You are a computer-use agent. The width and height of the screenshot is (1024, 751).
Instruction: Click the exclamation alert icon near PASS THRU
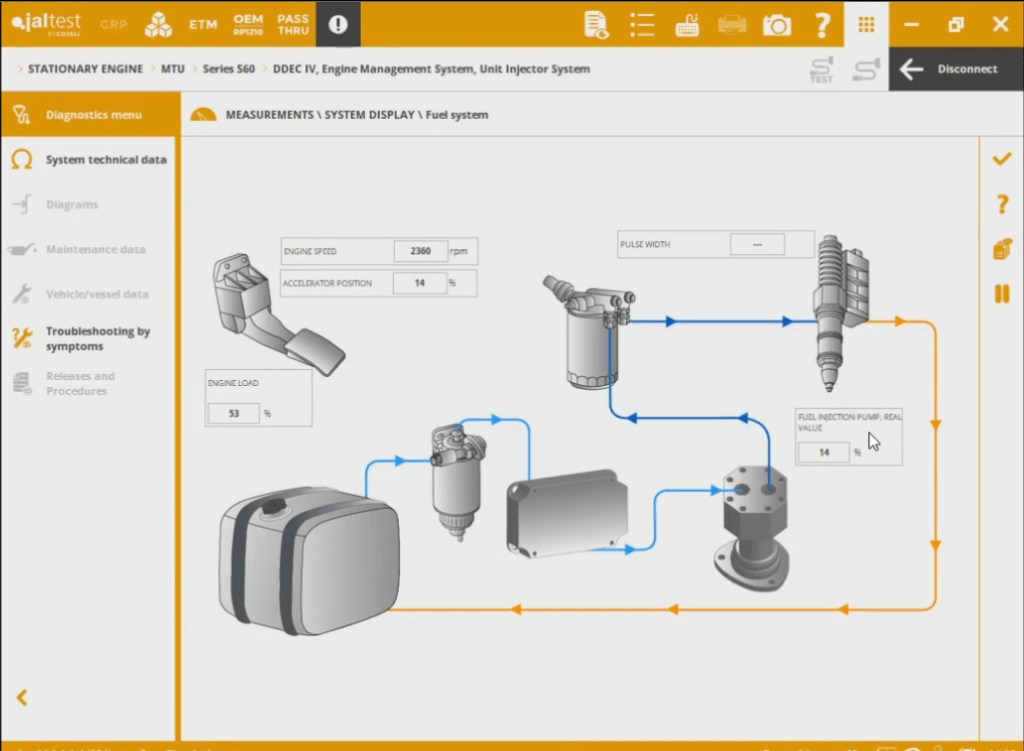pyautogui.click(x=338, y=23)
